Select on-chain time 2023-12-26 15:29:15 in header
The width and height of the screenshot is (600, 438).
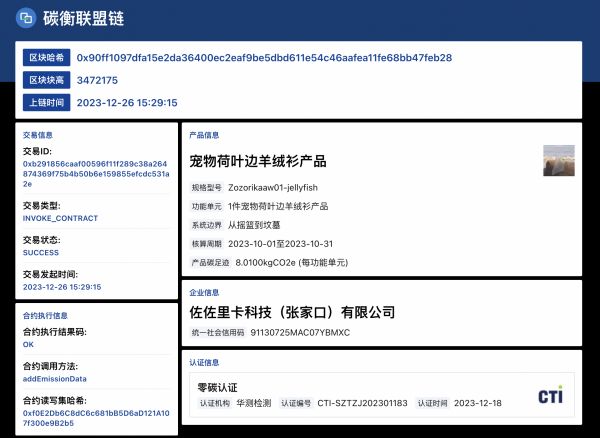pos(127,103)
